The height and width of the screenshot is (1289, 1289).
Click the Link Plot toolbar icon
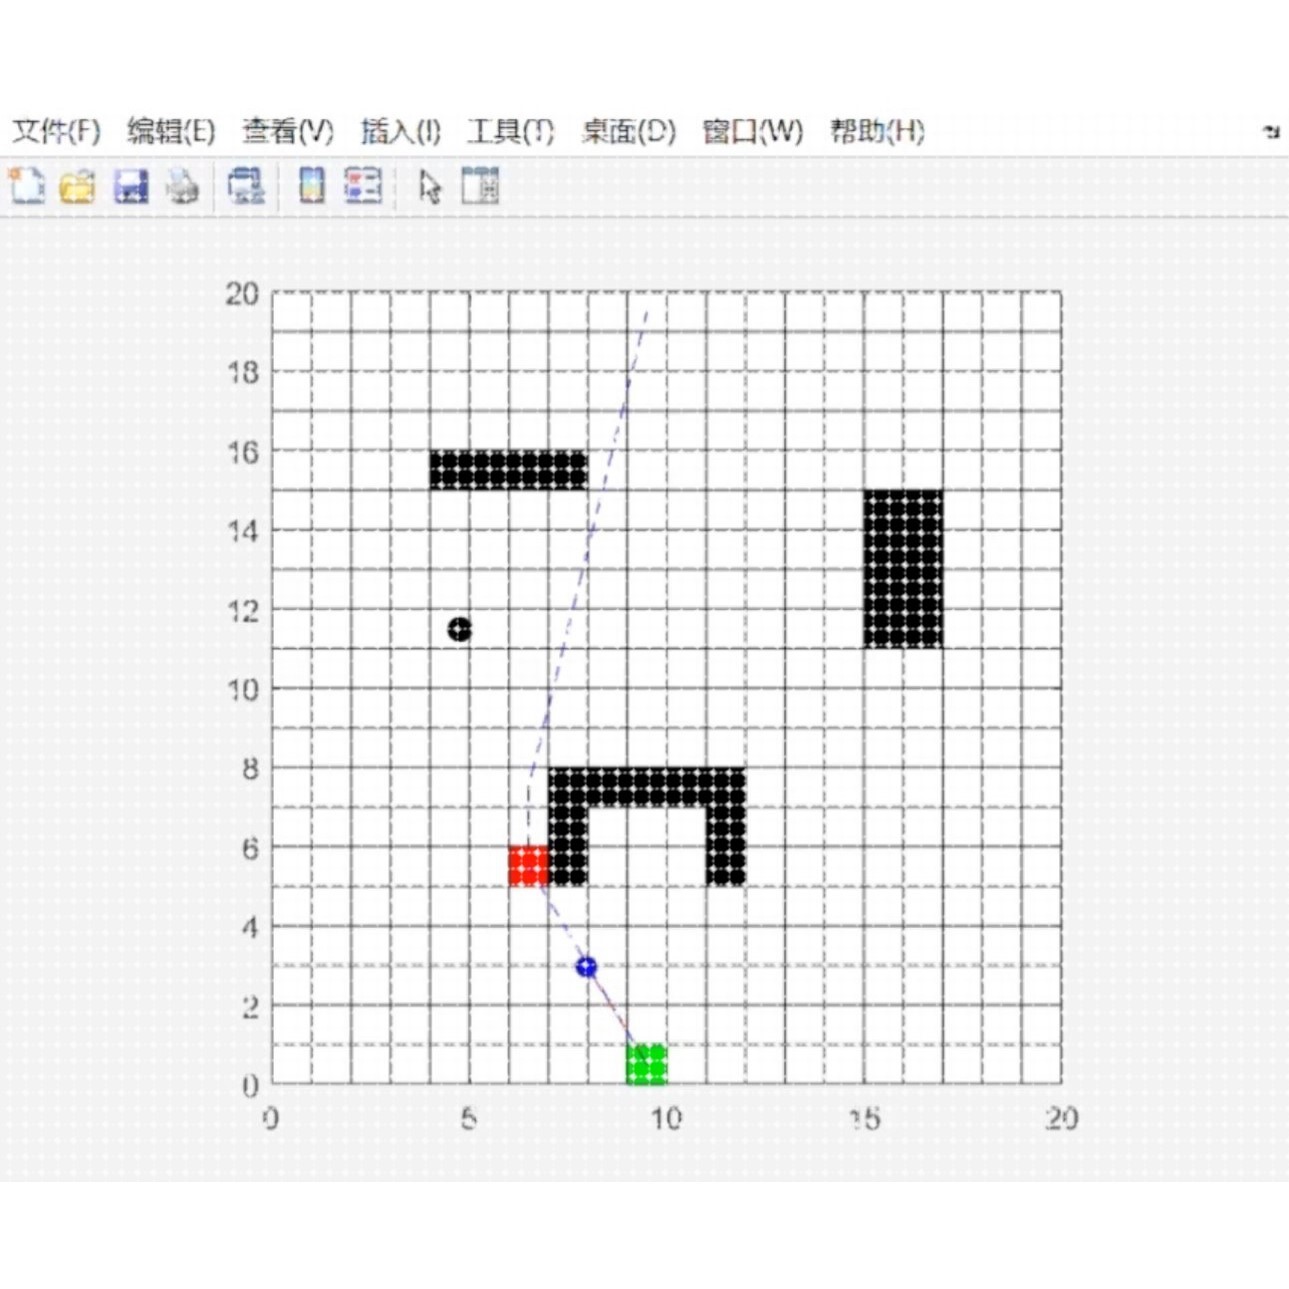pos(246,187)
